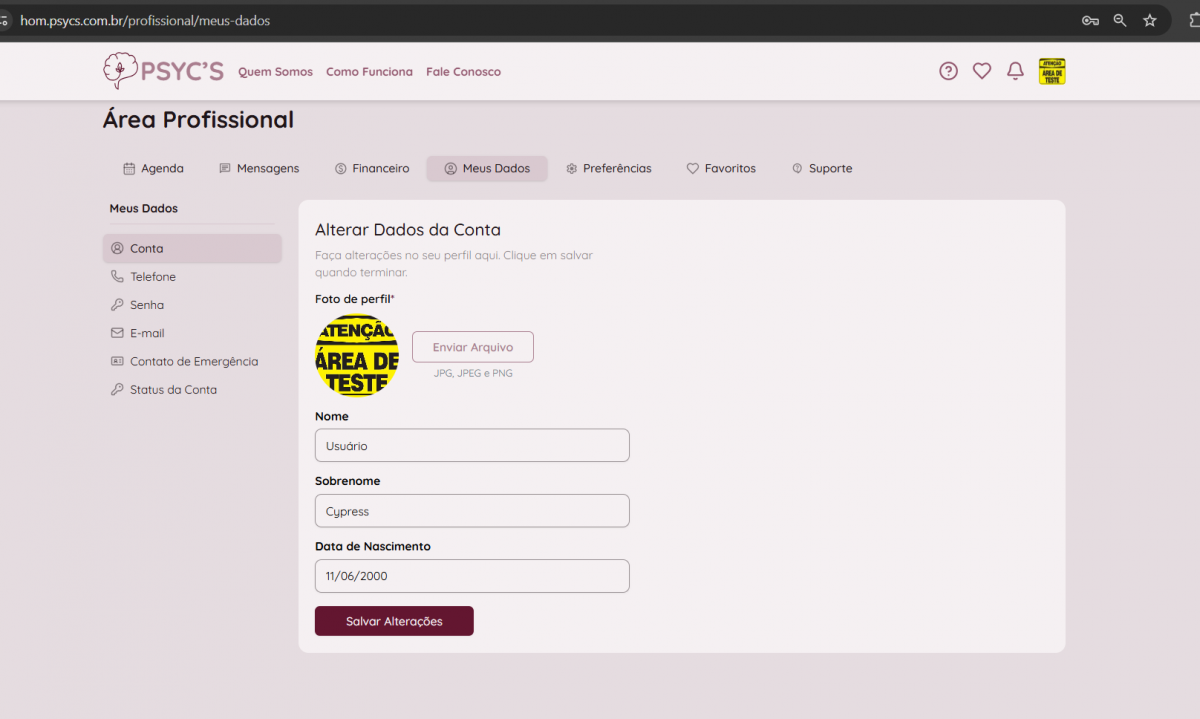Select Senha in the sidebar
The width and height of the screenshot is (1200, 719).
[x=147, y=305]
